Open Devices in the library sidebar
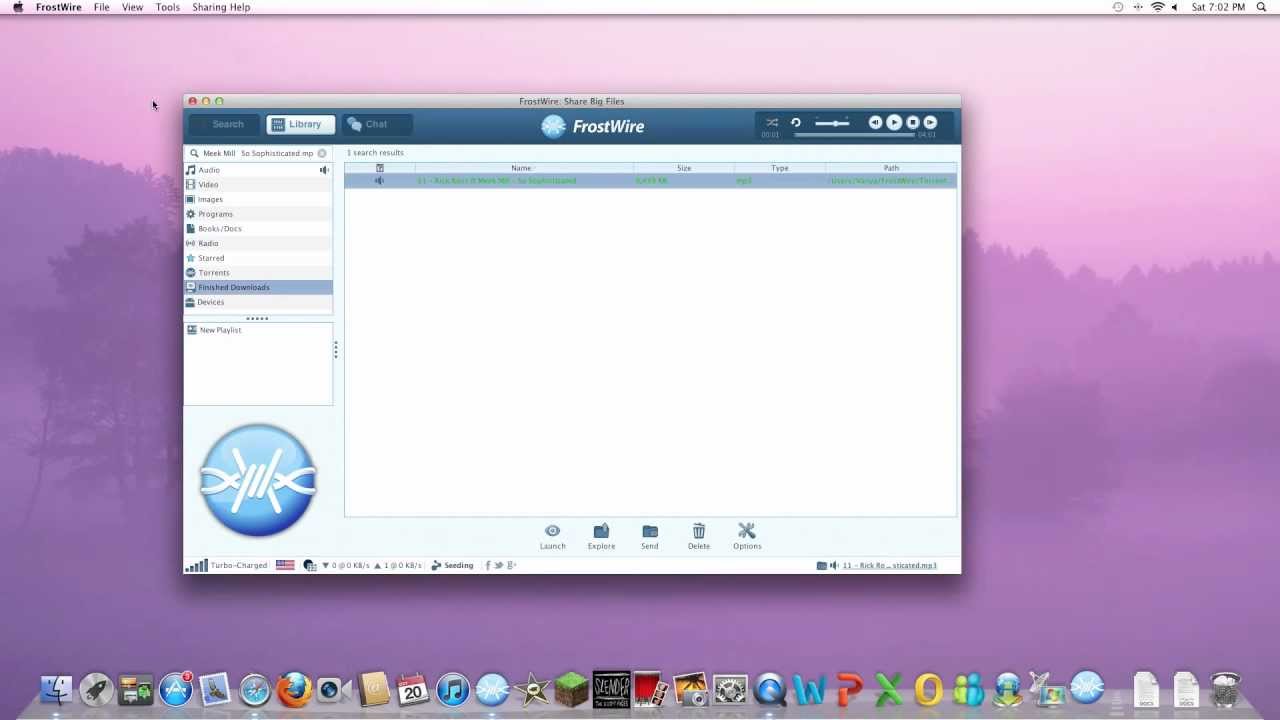The image size is (1280, 720). tap(258, 302)
